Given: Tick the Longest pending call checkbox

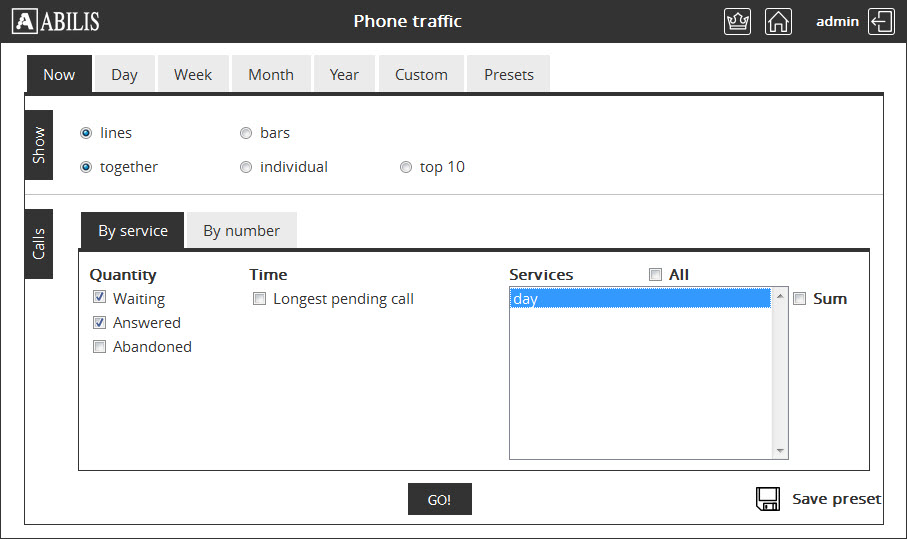Looking at the screenshot, I should (259, 299).
